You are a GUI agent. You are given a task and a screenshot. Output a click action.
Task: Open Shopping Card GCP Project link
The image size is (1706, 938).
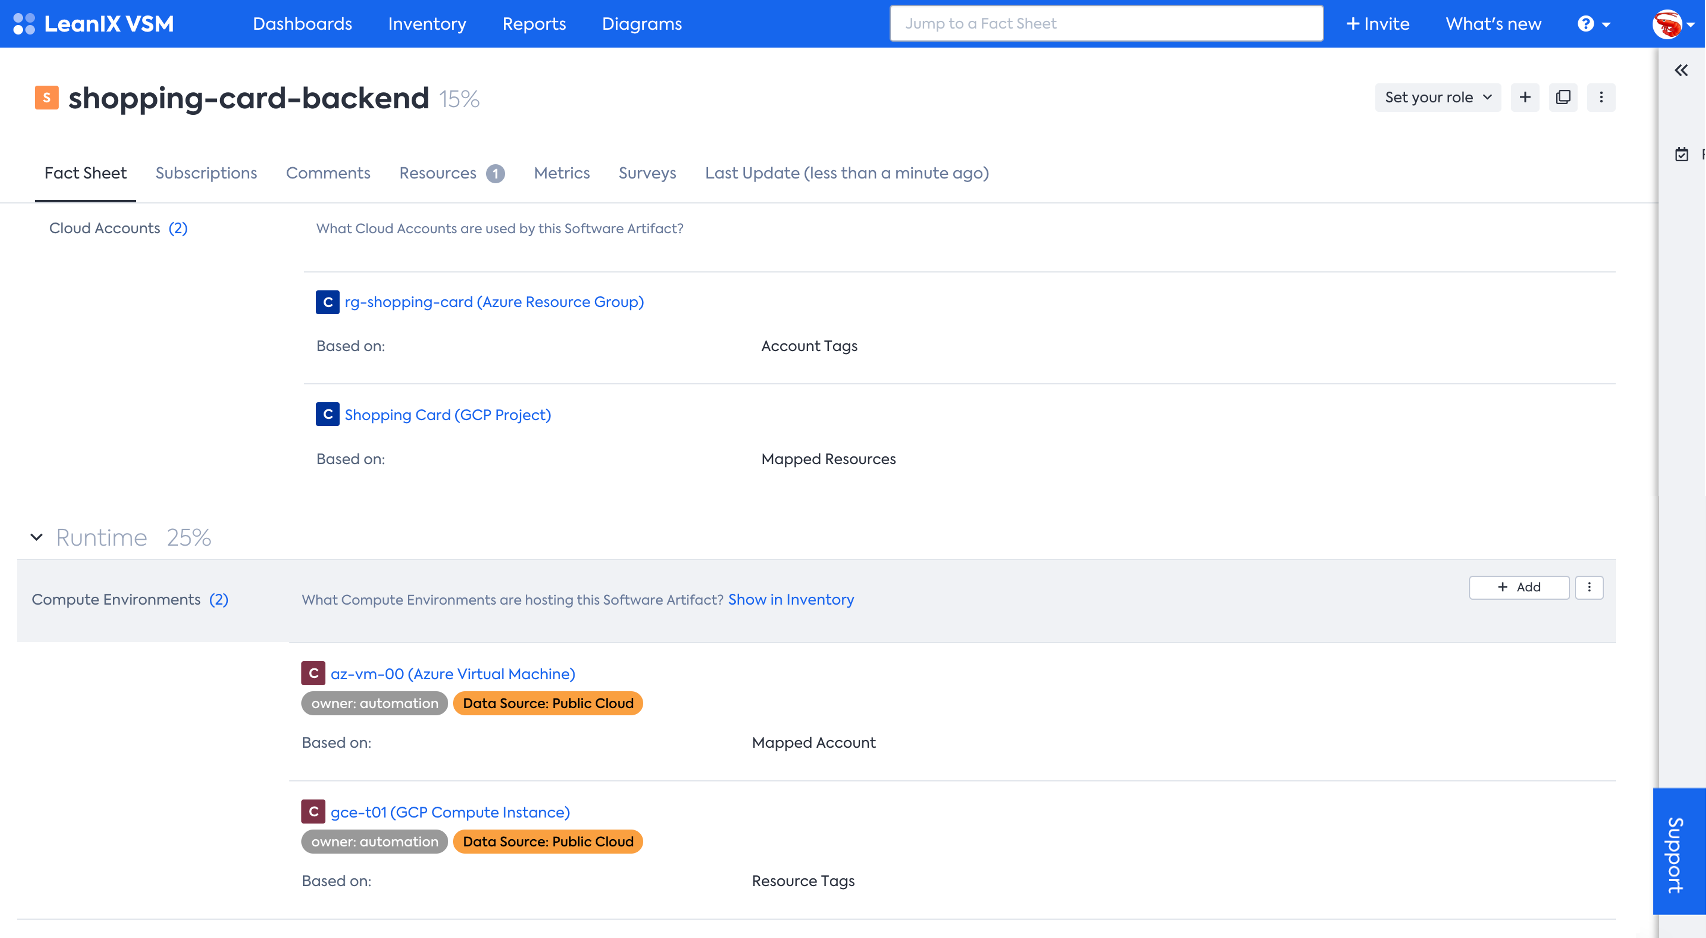[x=448, y=414]
